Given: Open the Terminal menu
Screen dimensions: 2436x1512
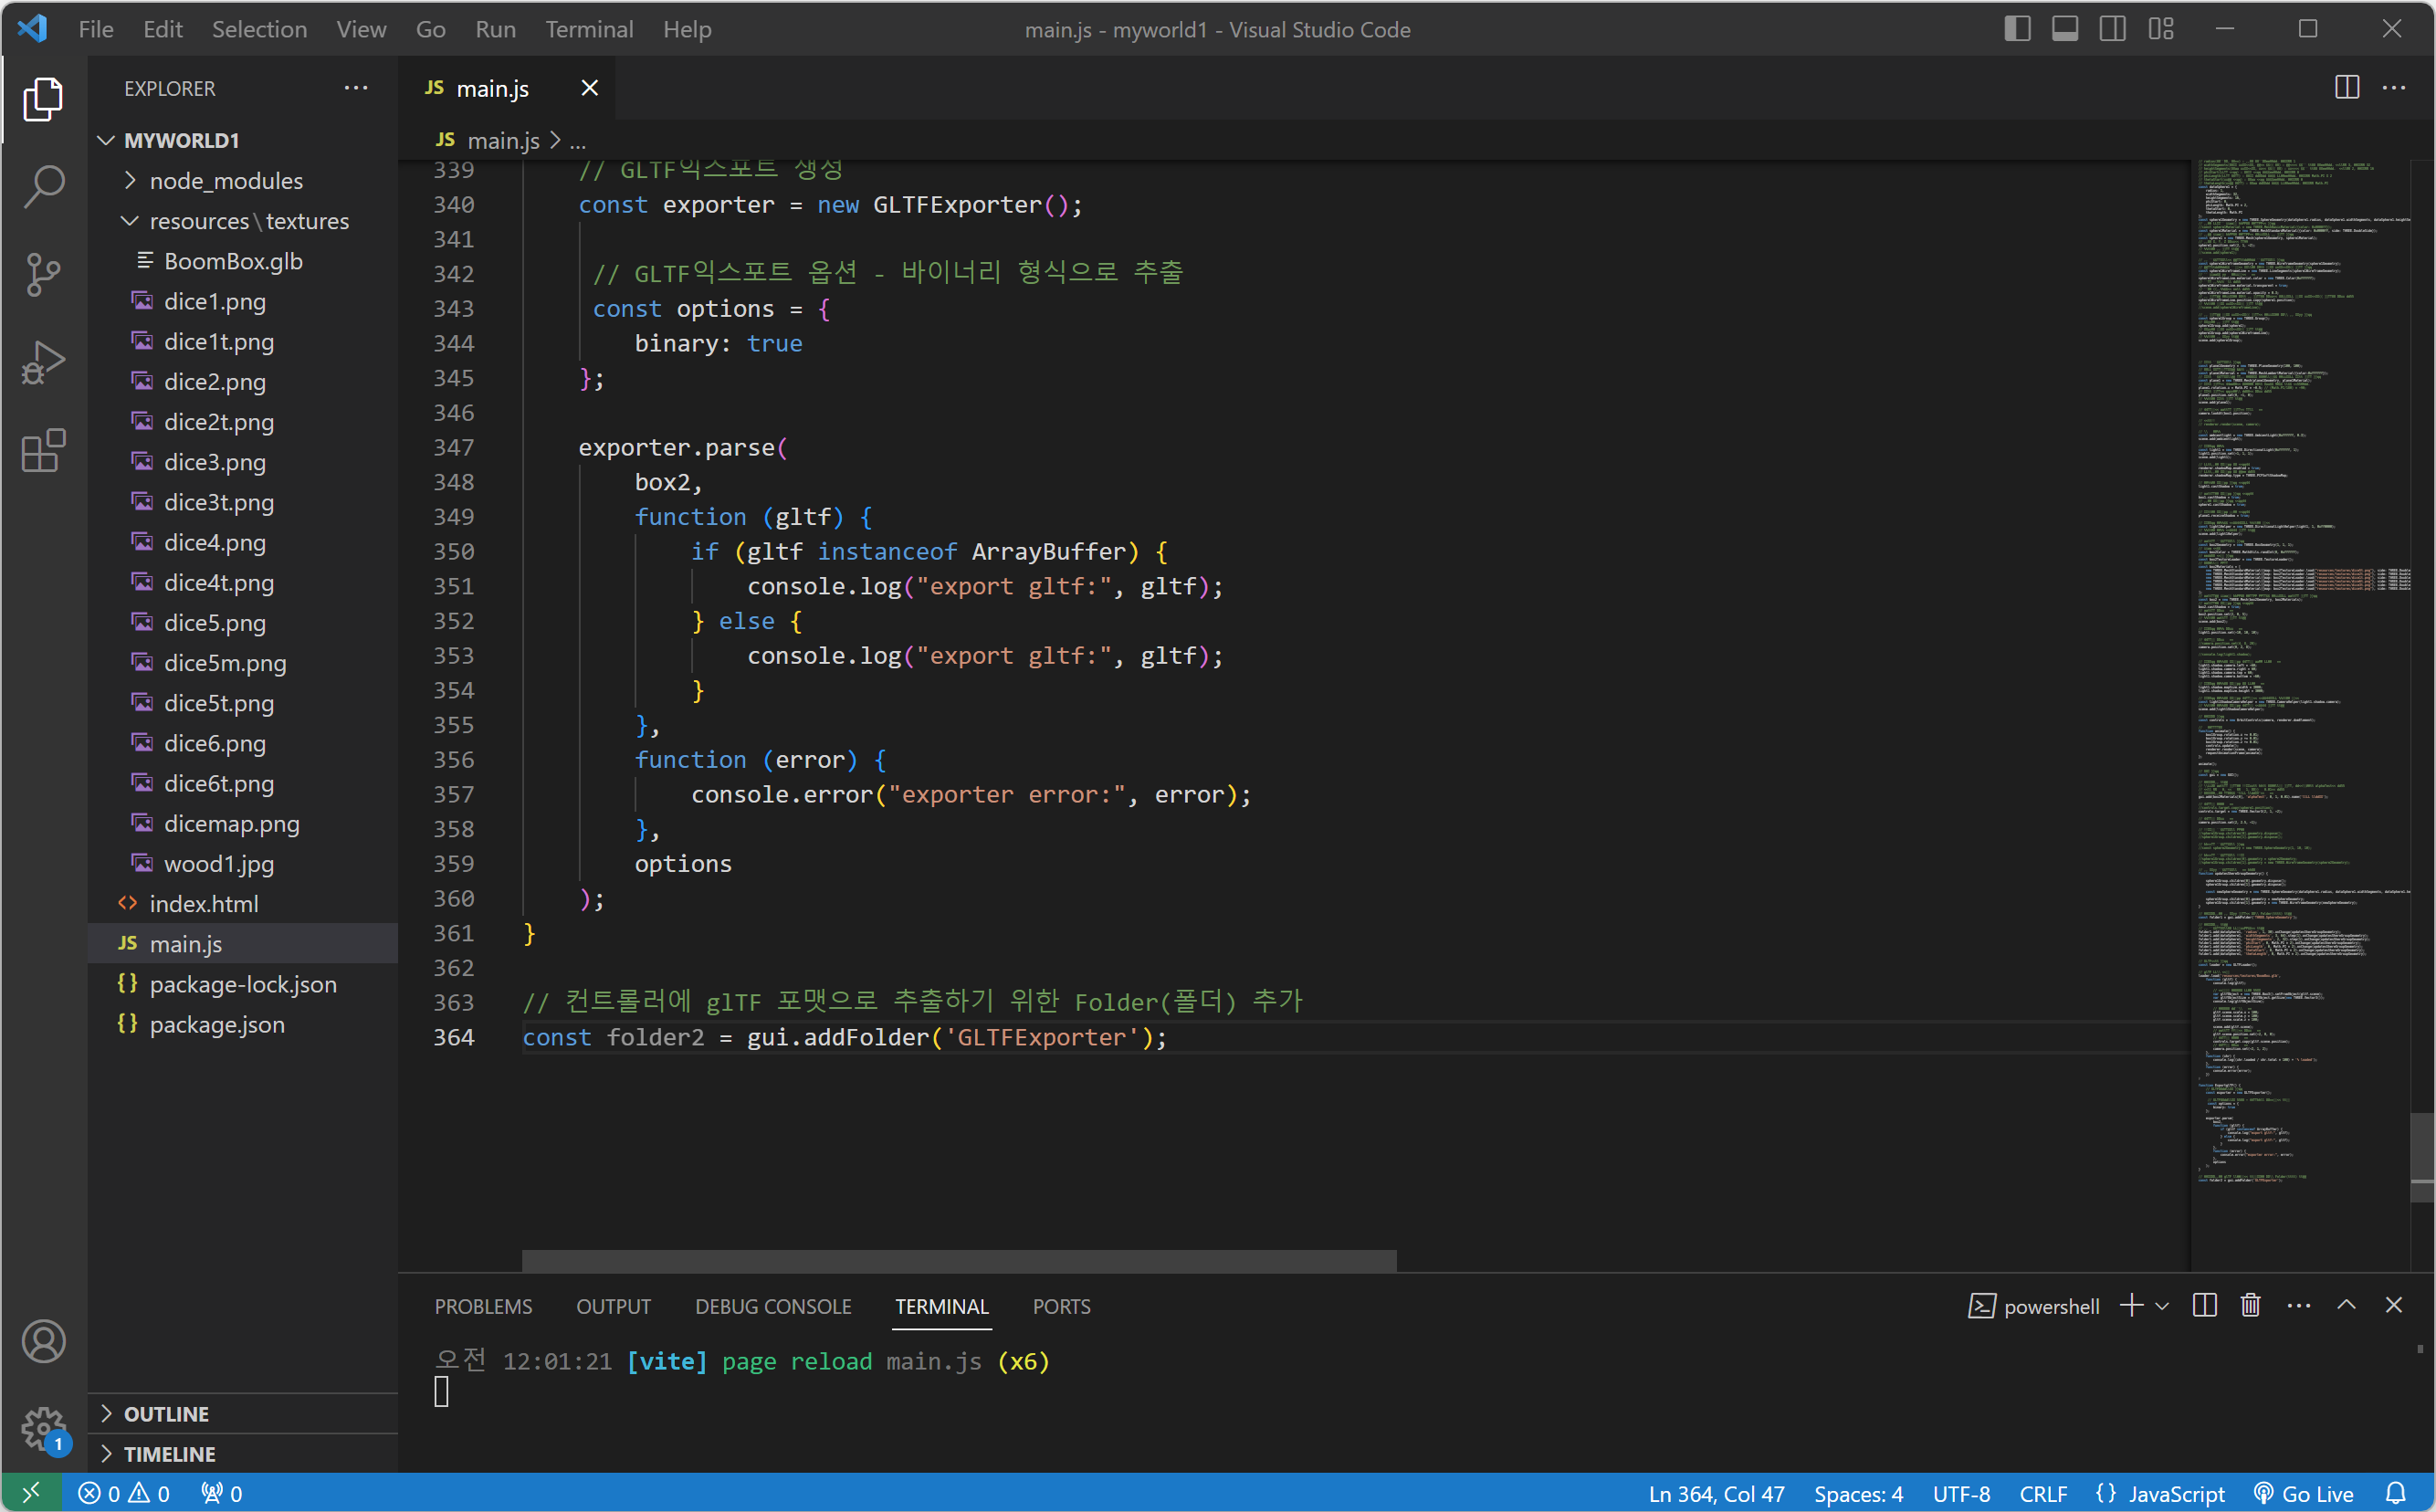Looking at the screenshot, I should [x=589, y=29].
